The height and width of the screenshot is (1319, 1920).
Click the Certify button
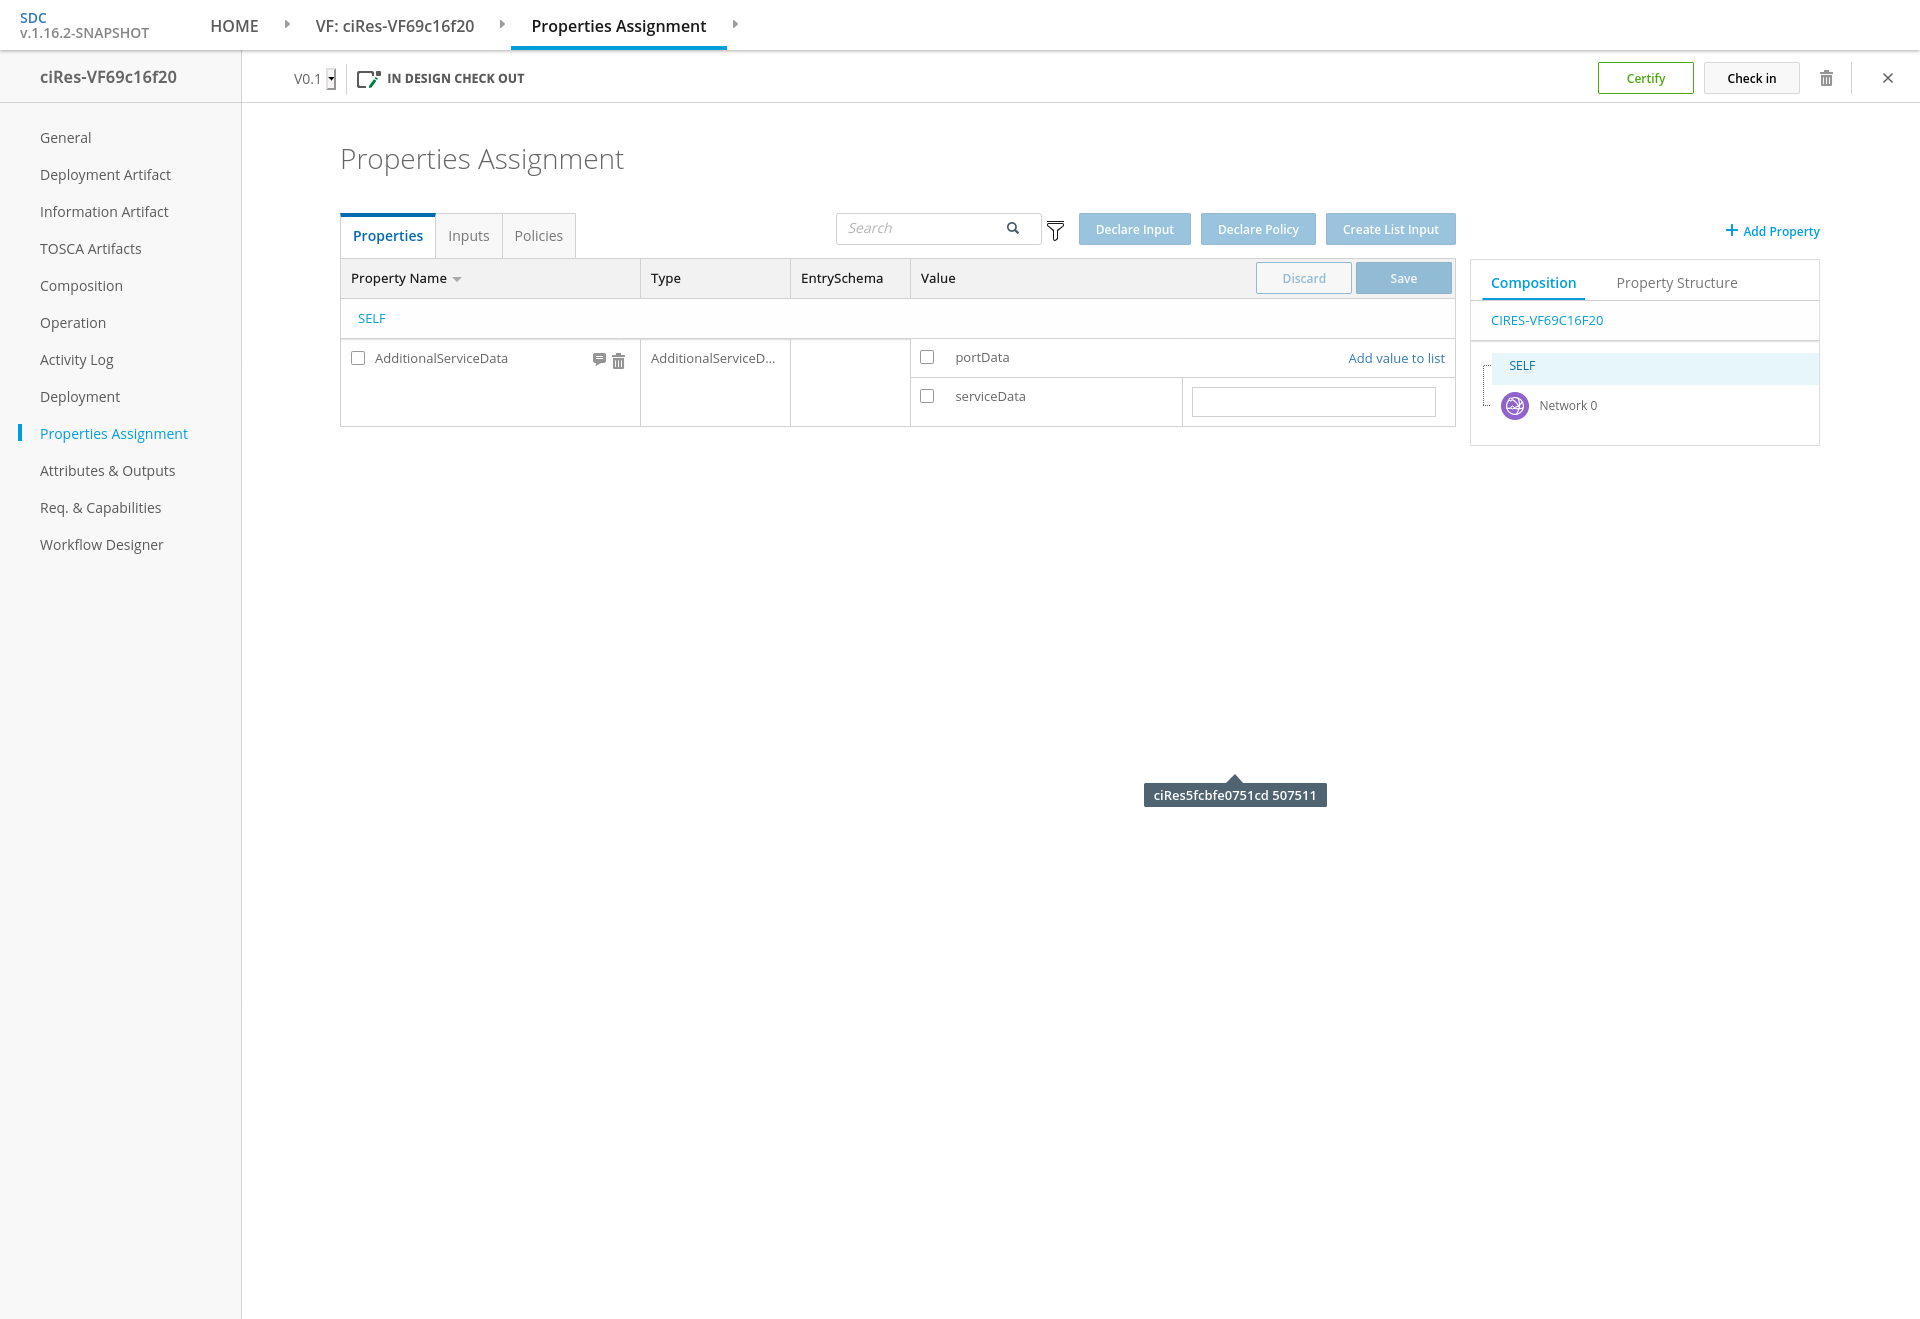[x=1645, y=78]
